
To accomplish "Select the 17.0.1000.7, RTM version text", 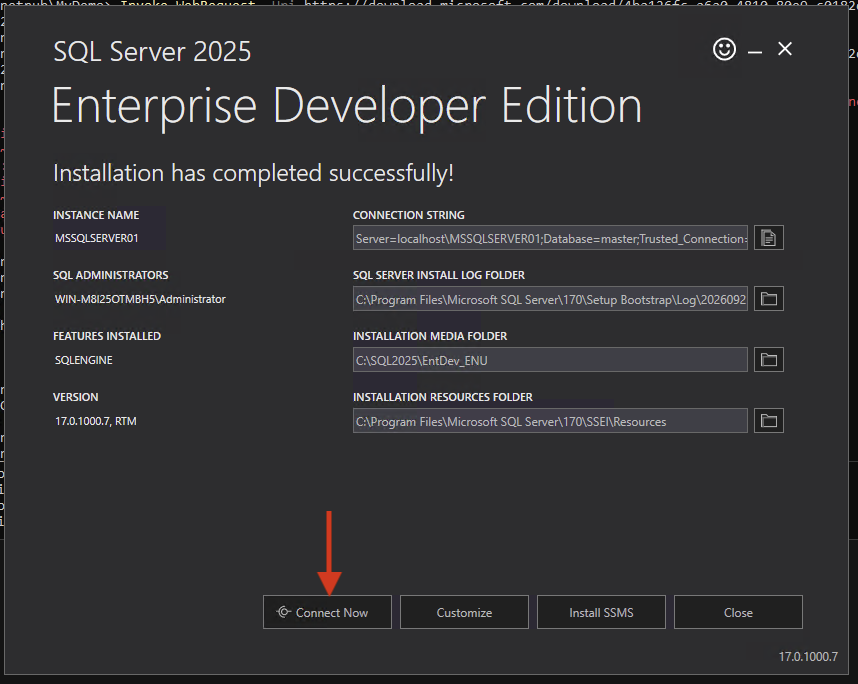I will coord(96,421).
